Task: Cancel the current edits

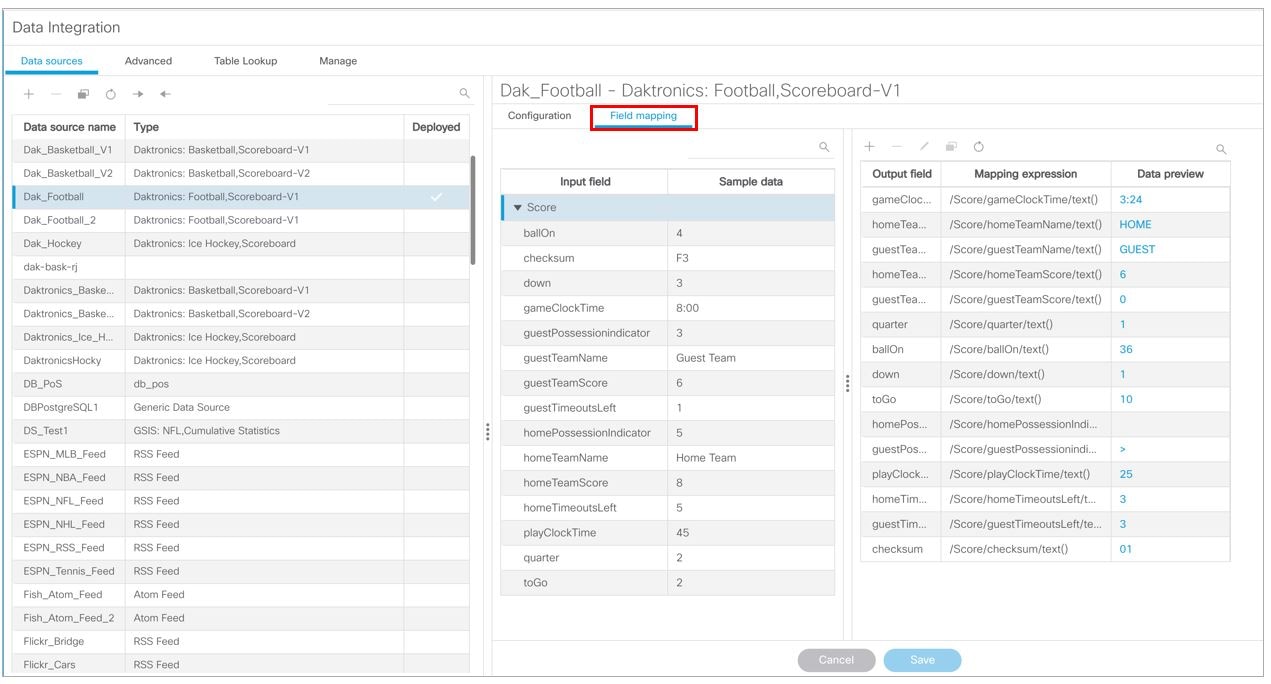Action: pos(836,659)
